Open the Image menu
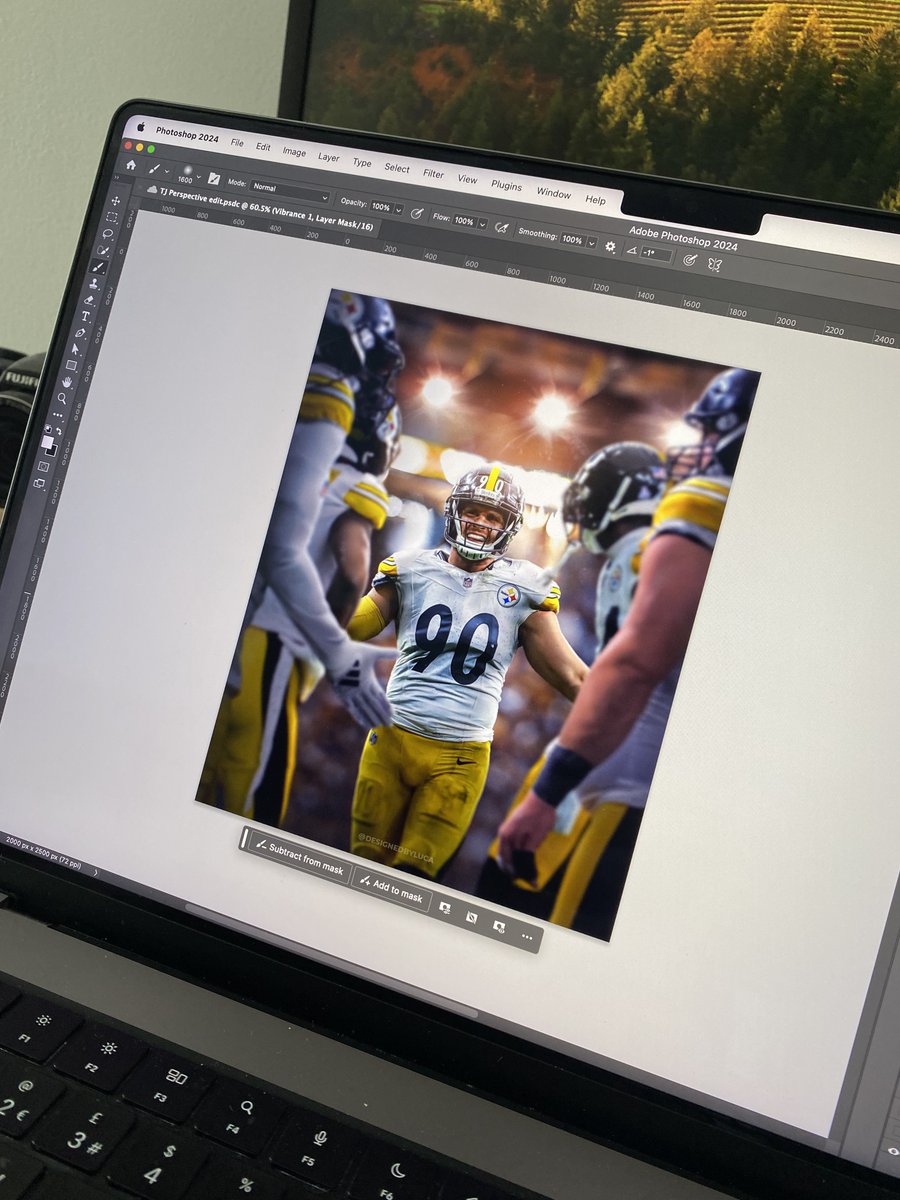The width and height of the screenshot is (900, 1200). coord(294,151)
